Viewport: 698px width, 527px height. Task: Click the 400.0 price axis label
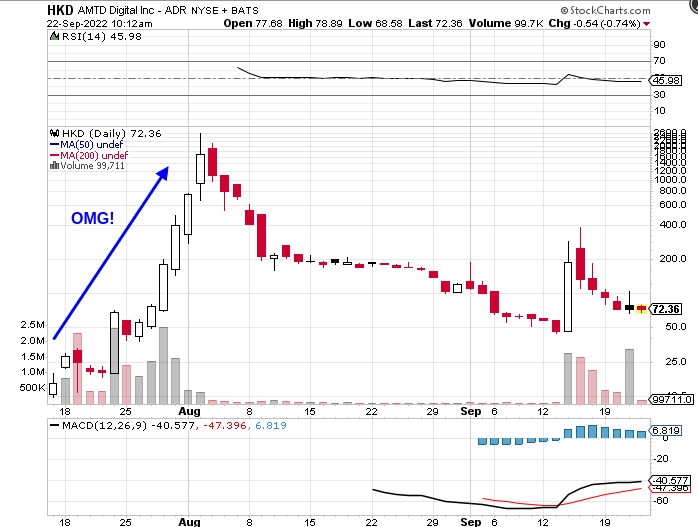click(x=673, y=224)
